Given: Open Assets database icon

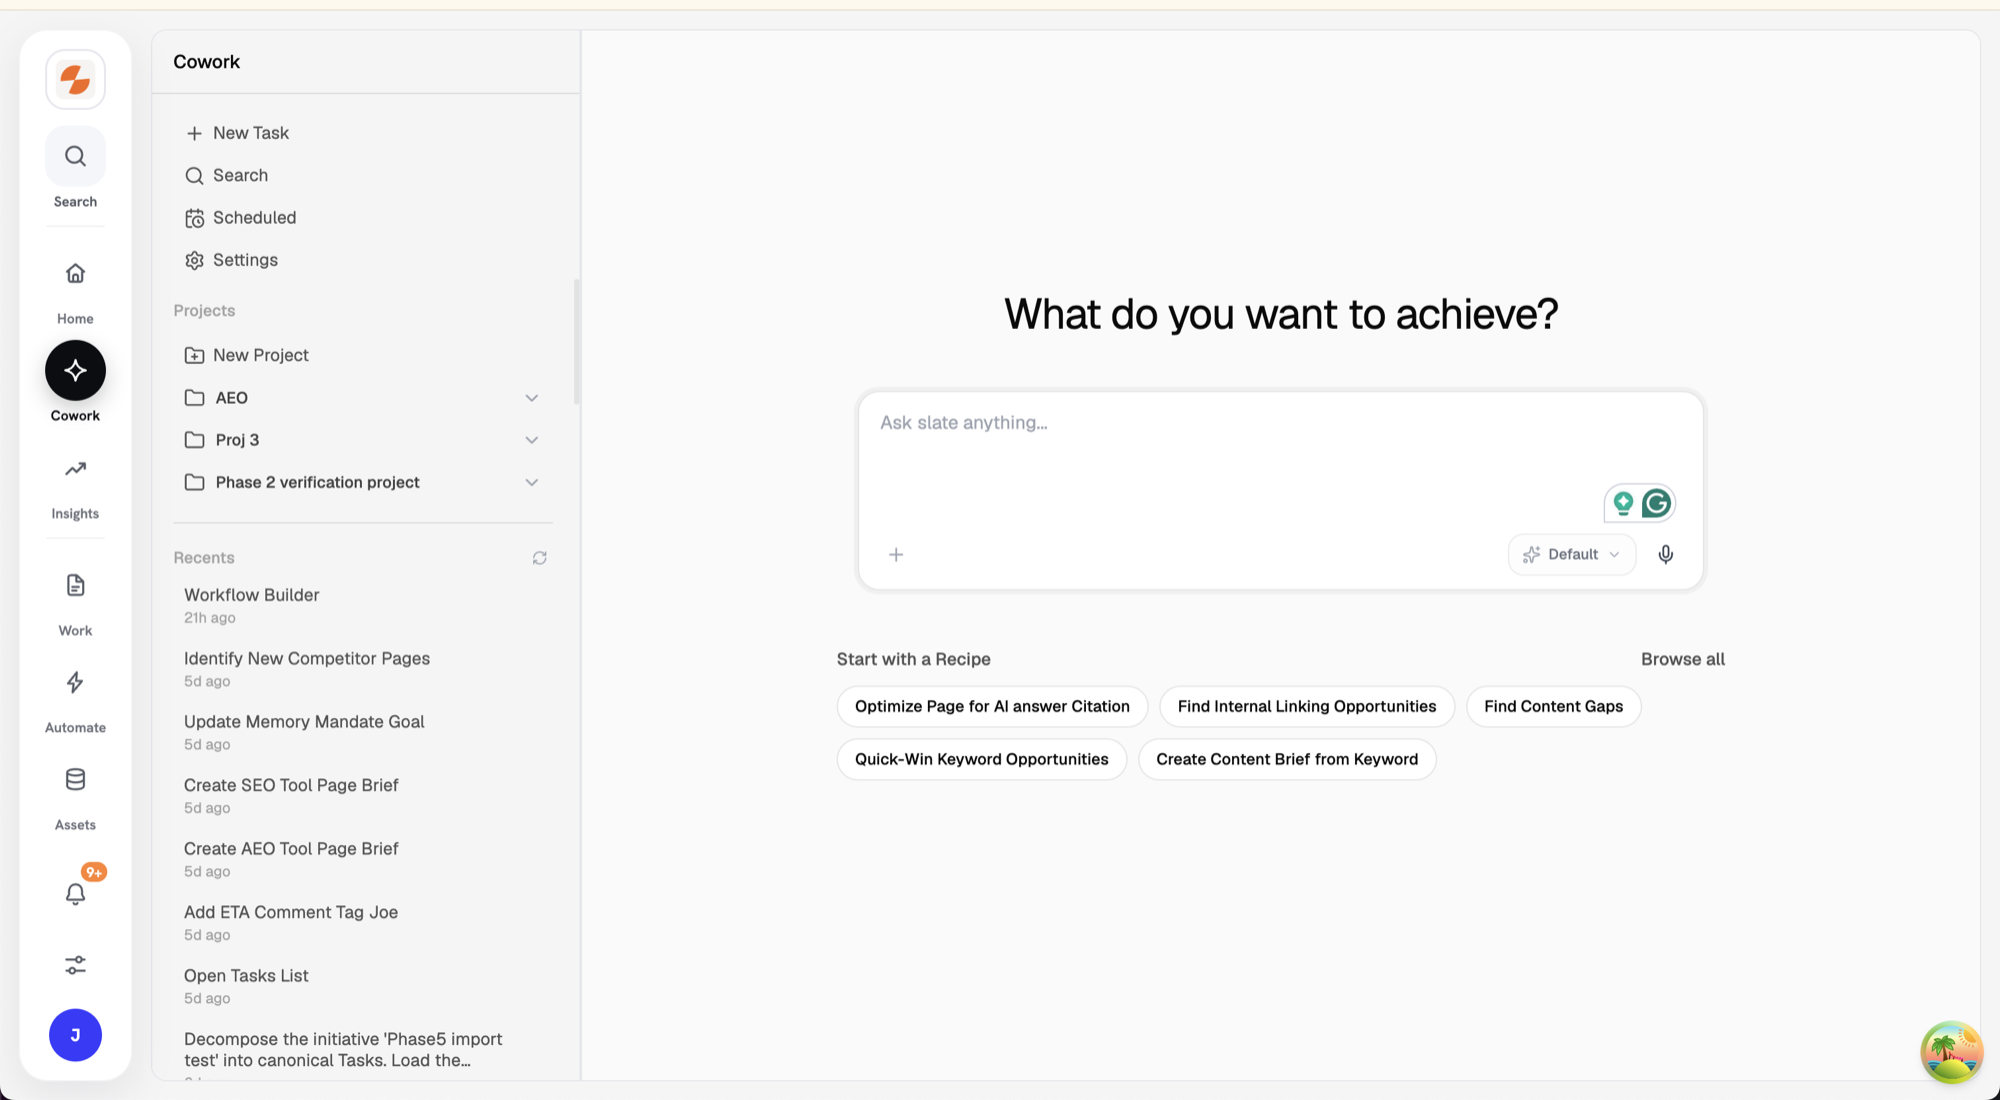Looking at the screenshot, I should (75, 779).
